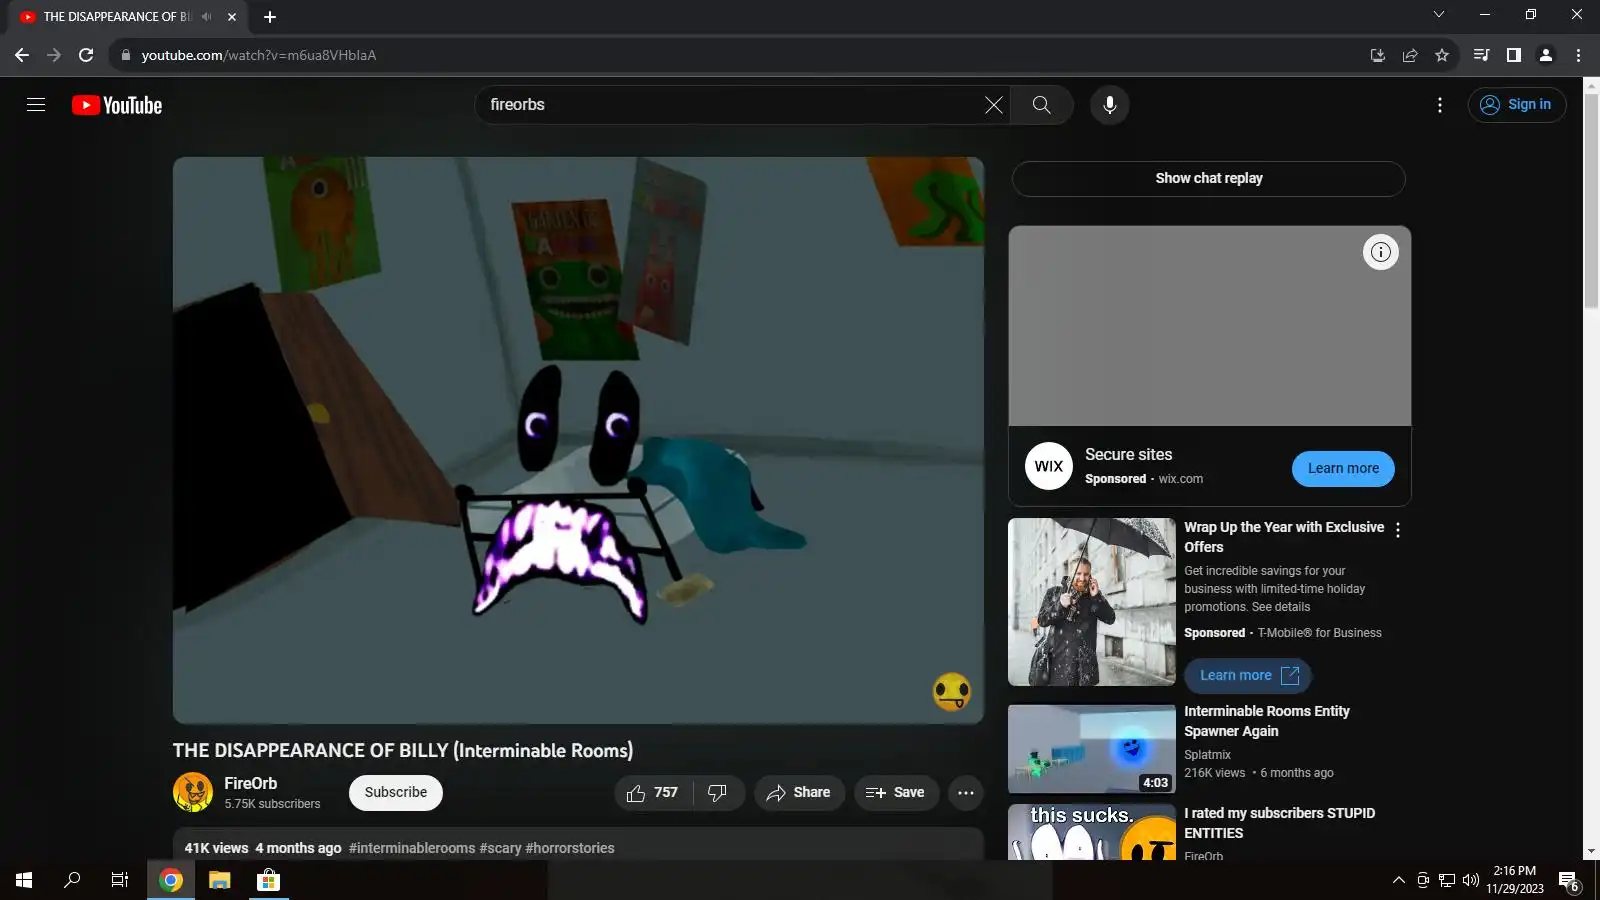The width and height of the screenshot is (1600, 900).
Task: Open the notification center
Action: click(x=1568, y=880)
